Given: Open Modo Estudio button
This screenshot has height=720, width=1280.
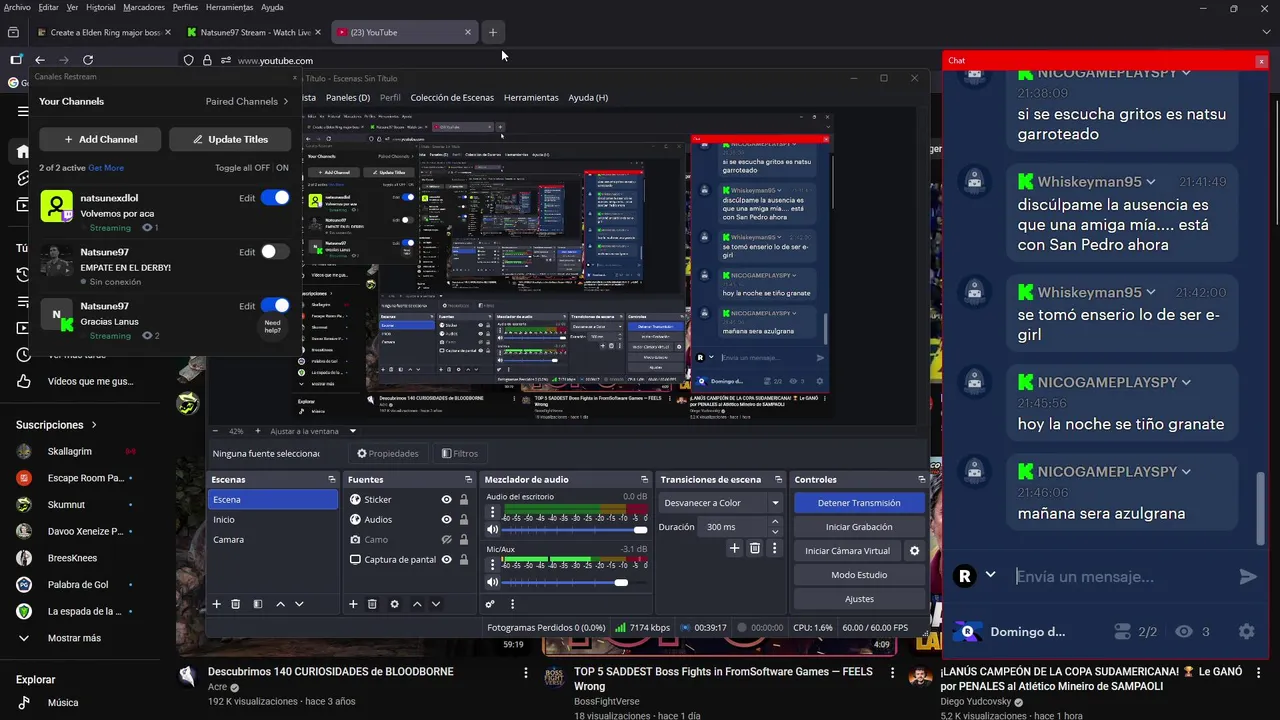Looking at the screenshot, I should click(859, 575).
